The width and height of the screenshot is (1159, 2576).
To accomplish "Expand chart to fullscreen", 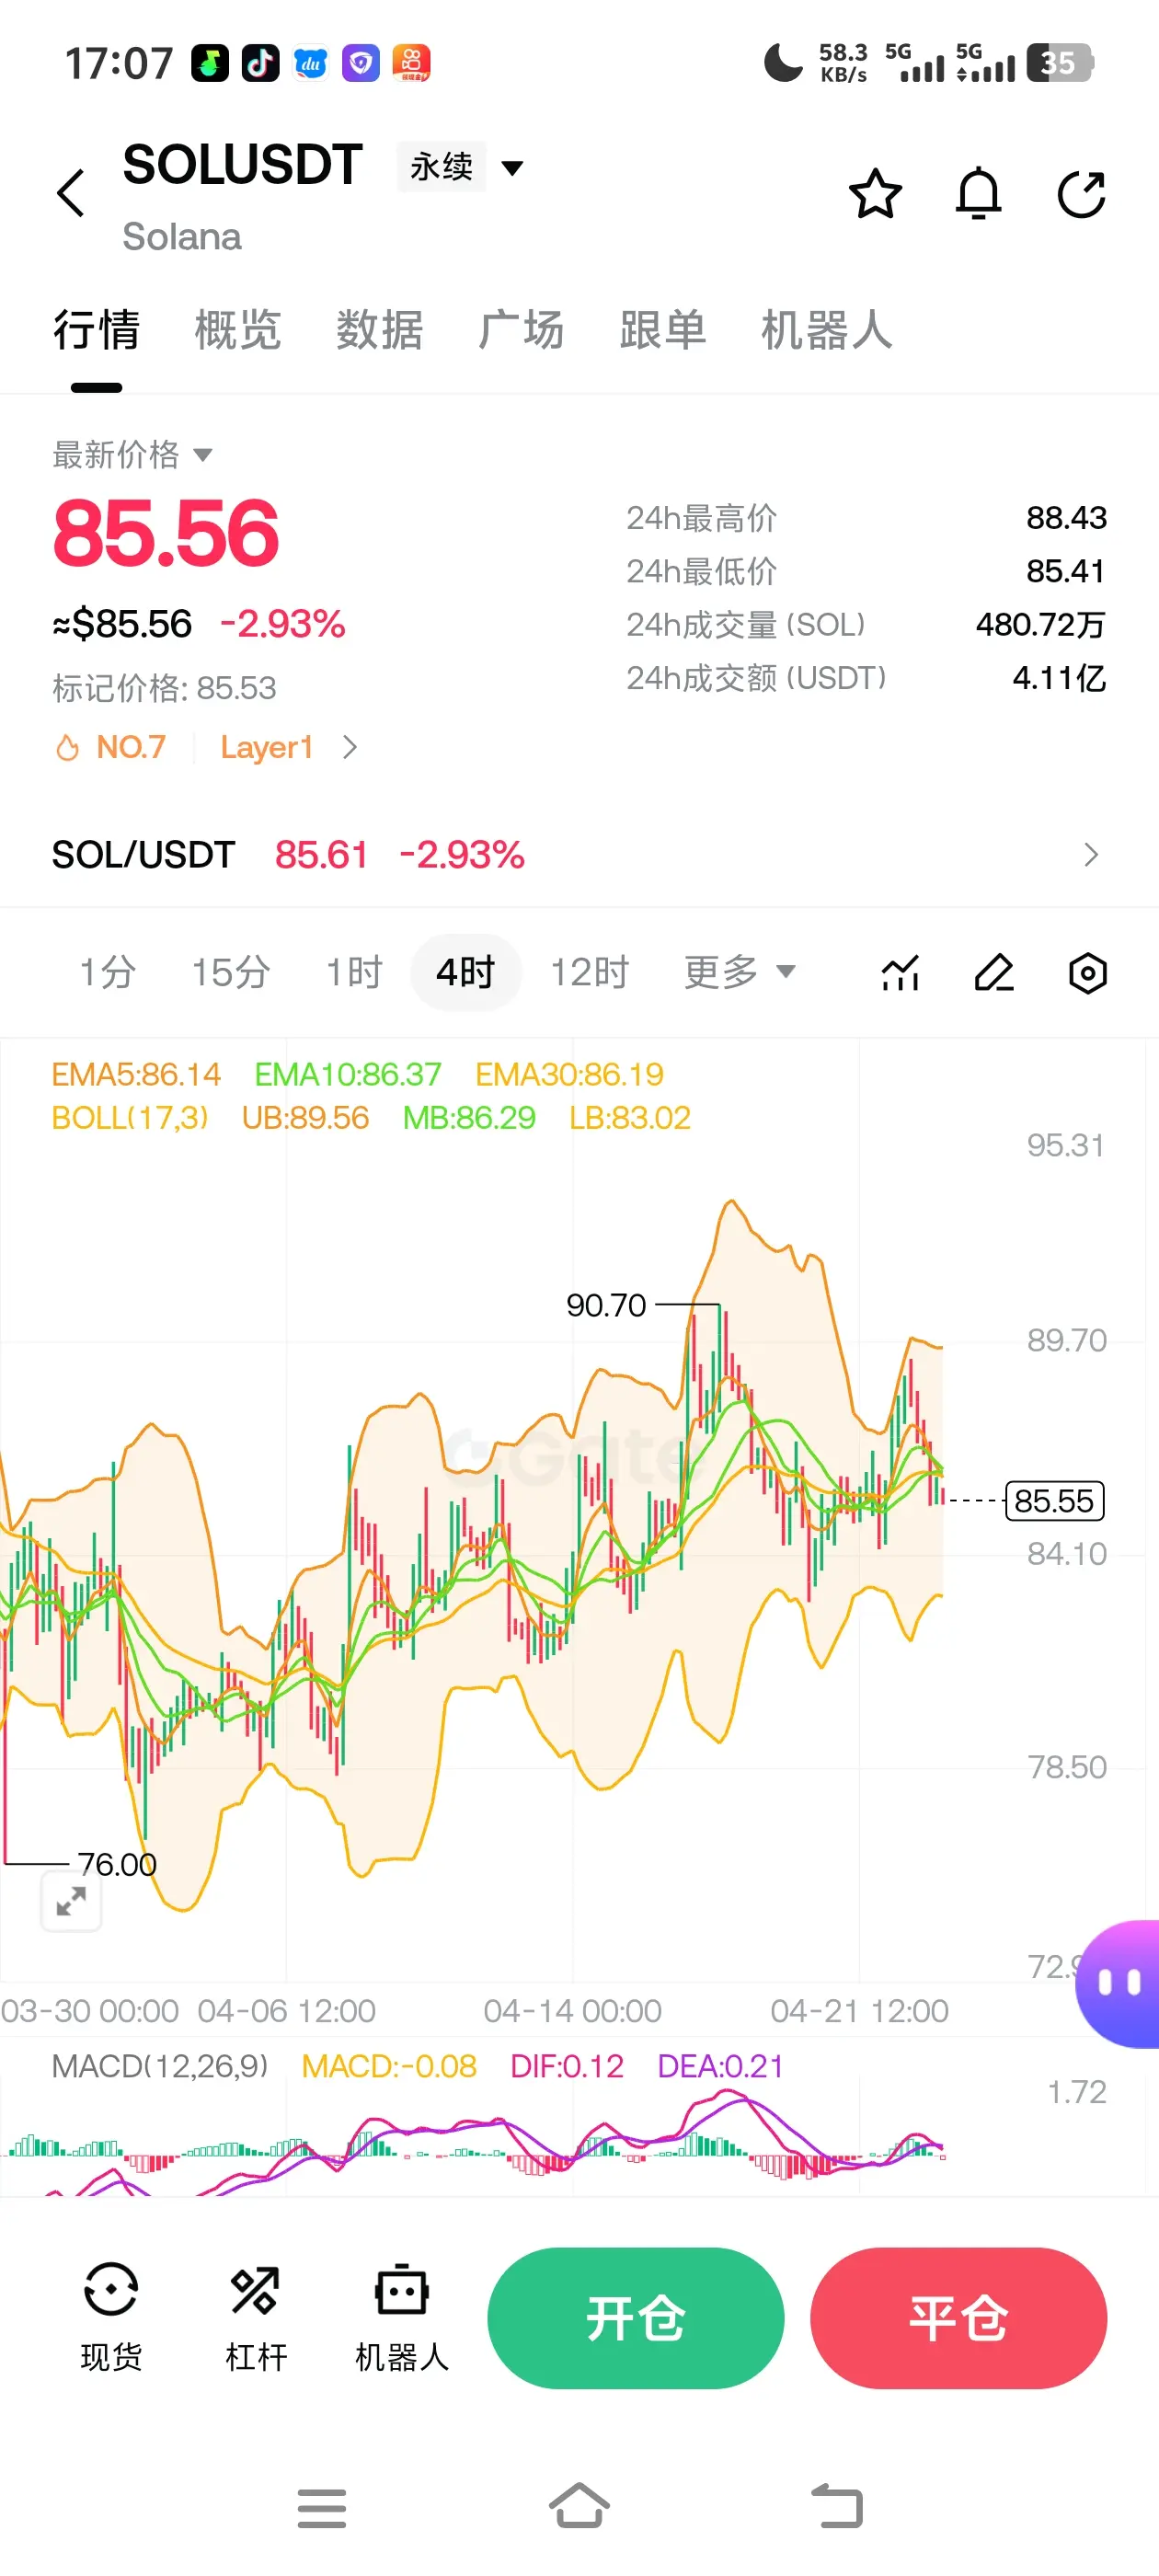I will tap(71, 1901).
